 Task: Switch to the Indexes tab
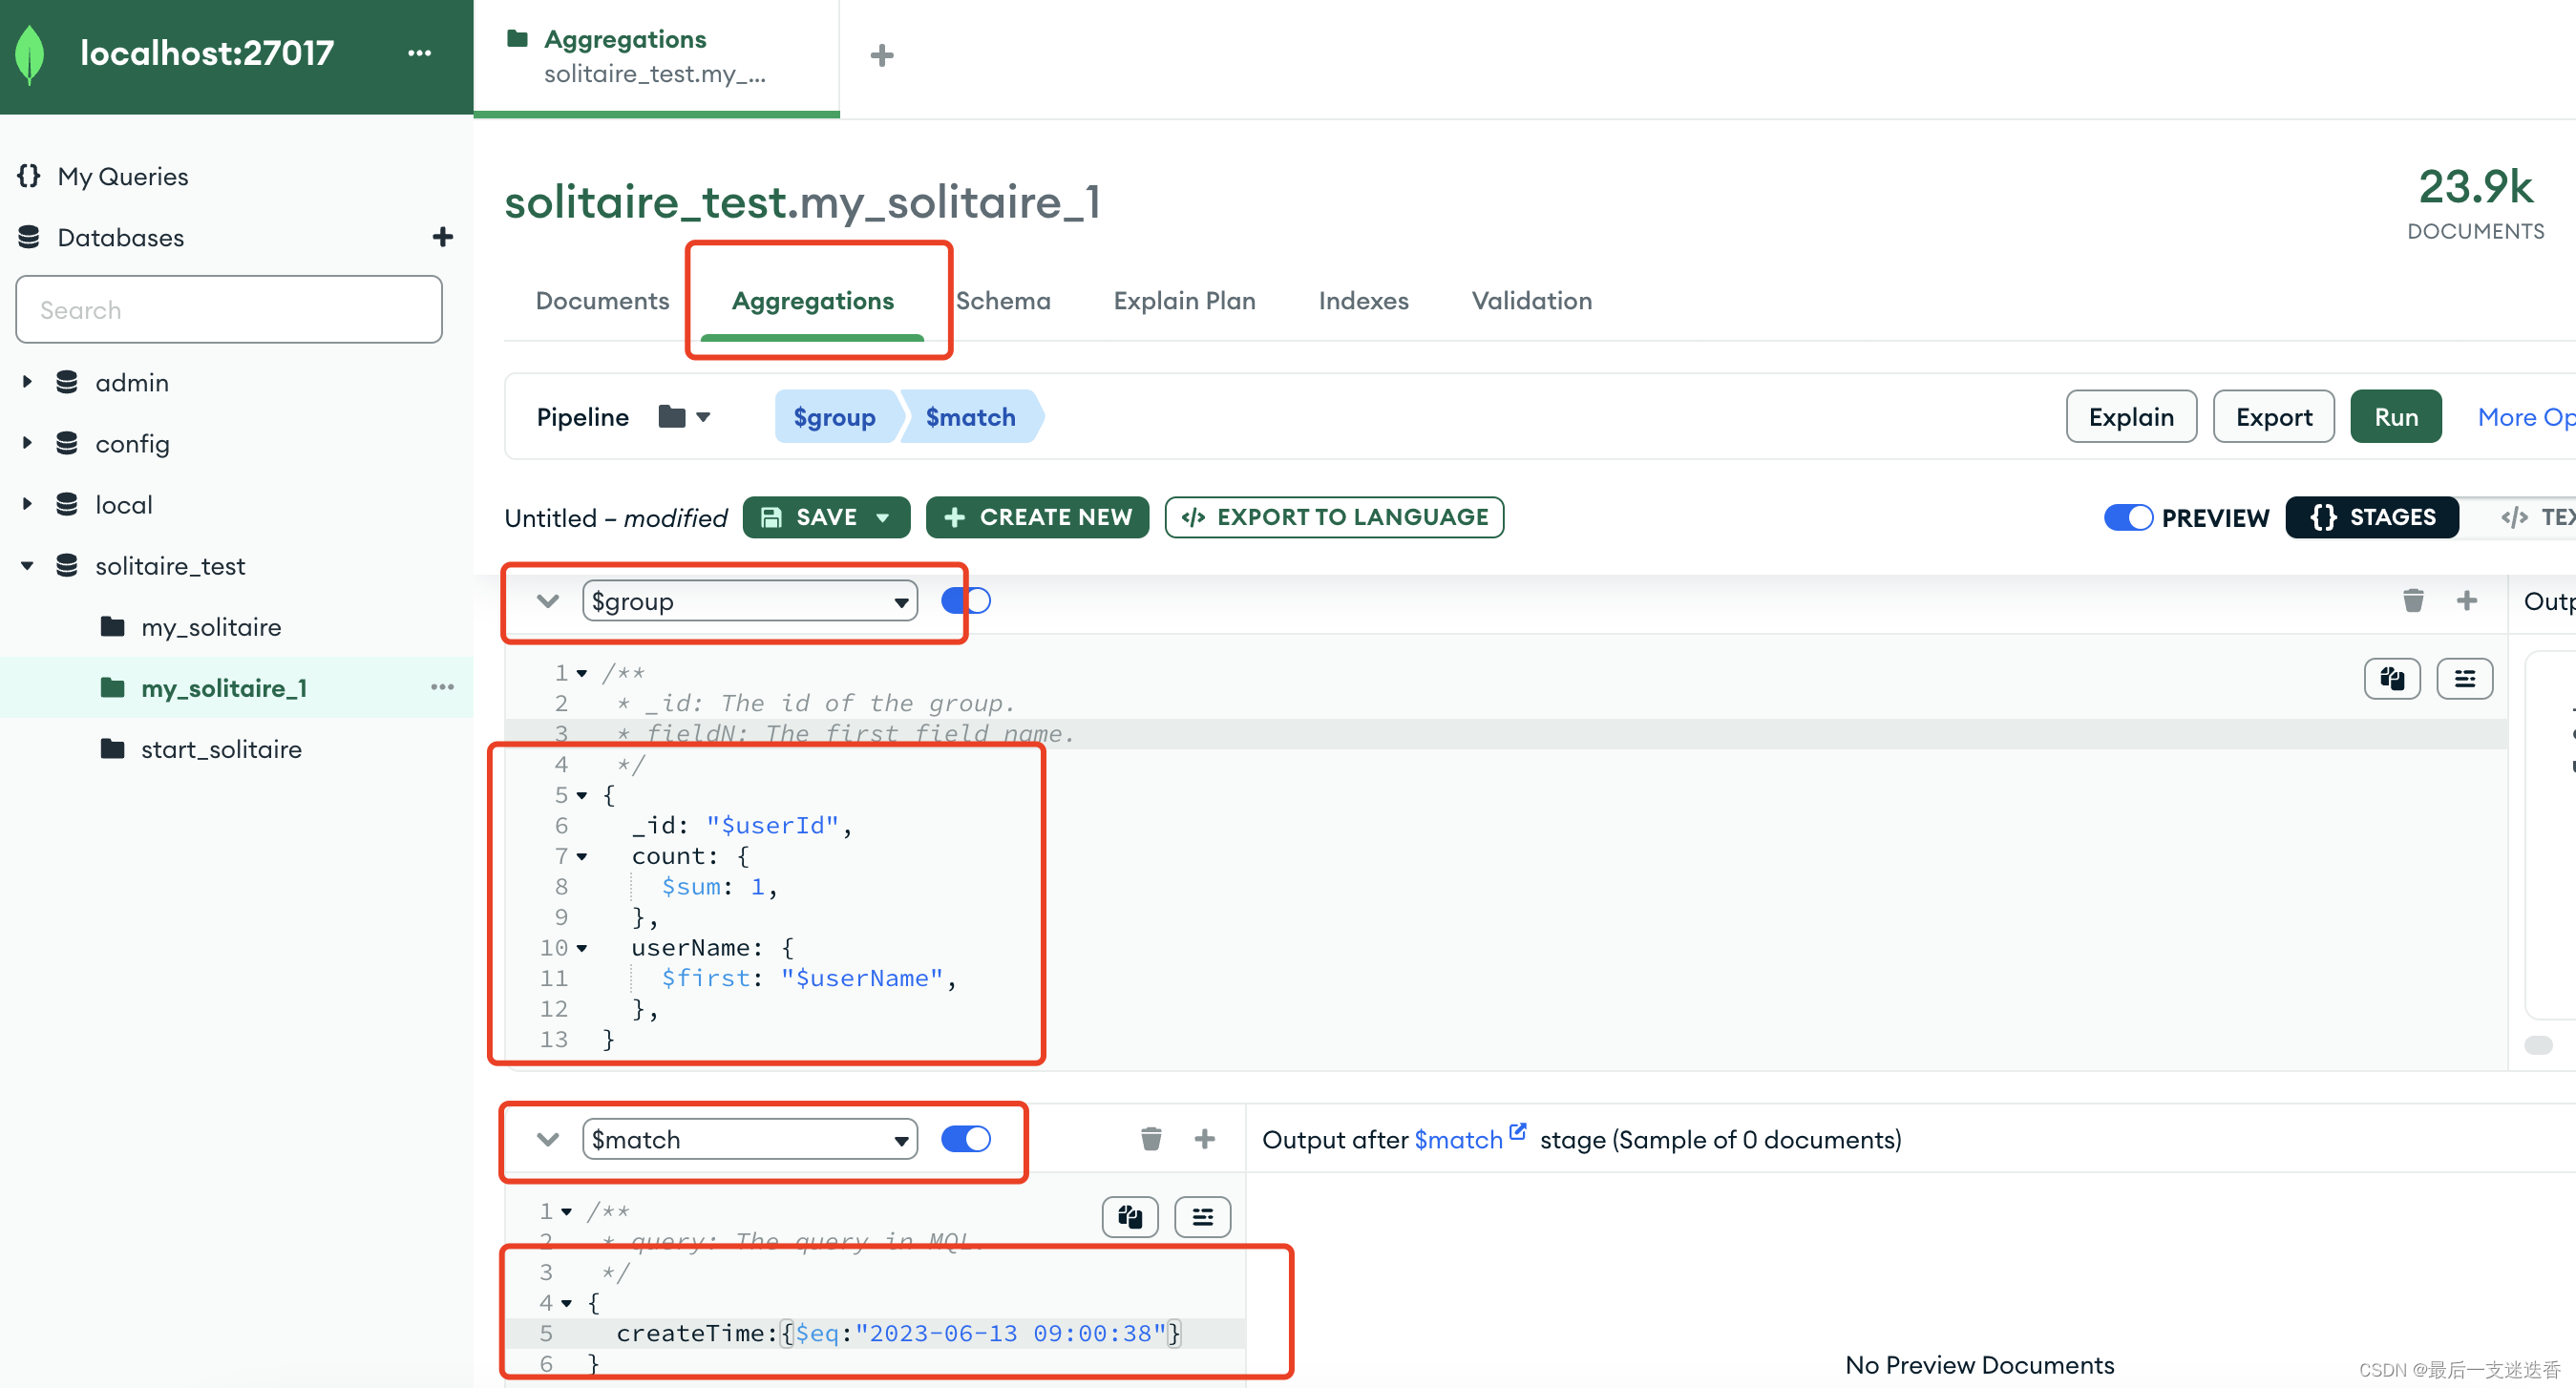[1363, 301]
